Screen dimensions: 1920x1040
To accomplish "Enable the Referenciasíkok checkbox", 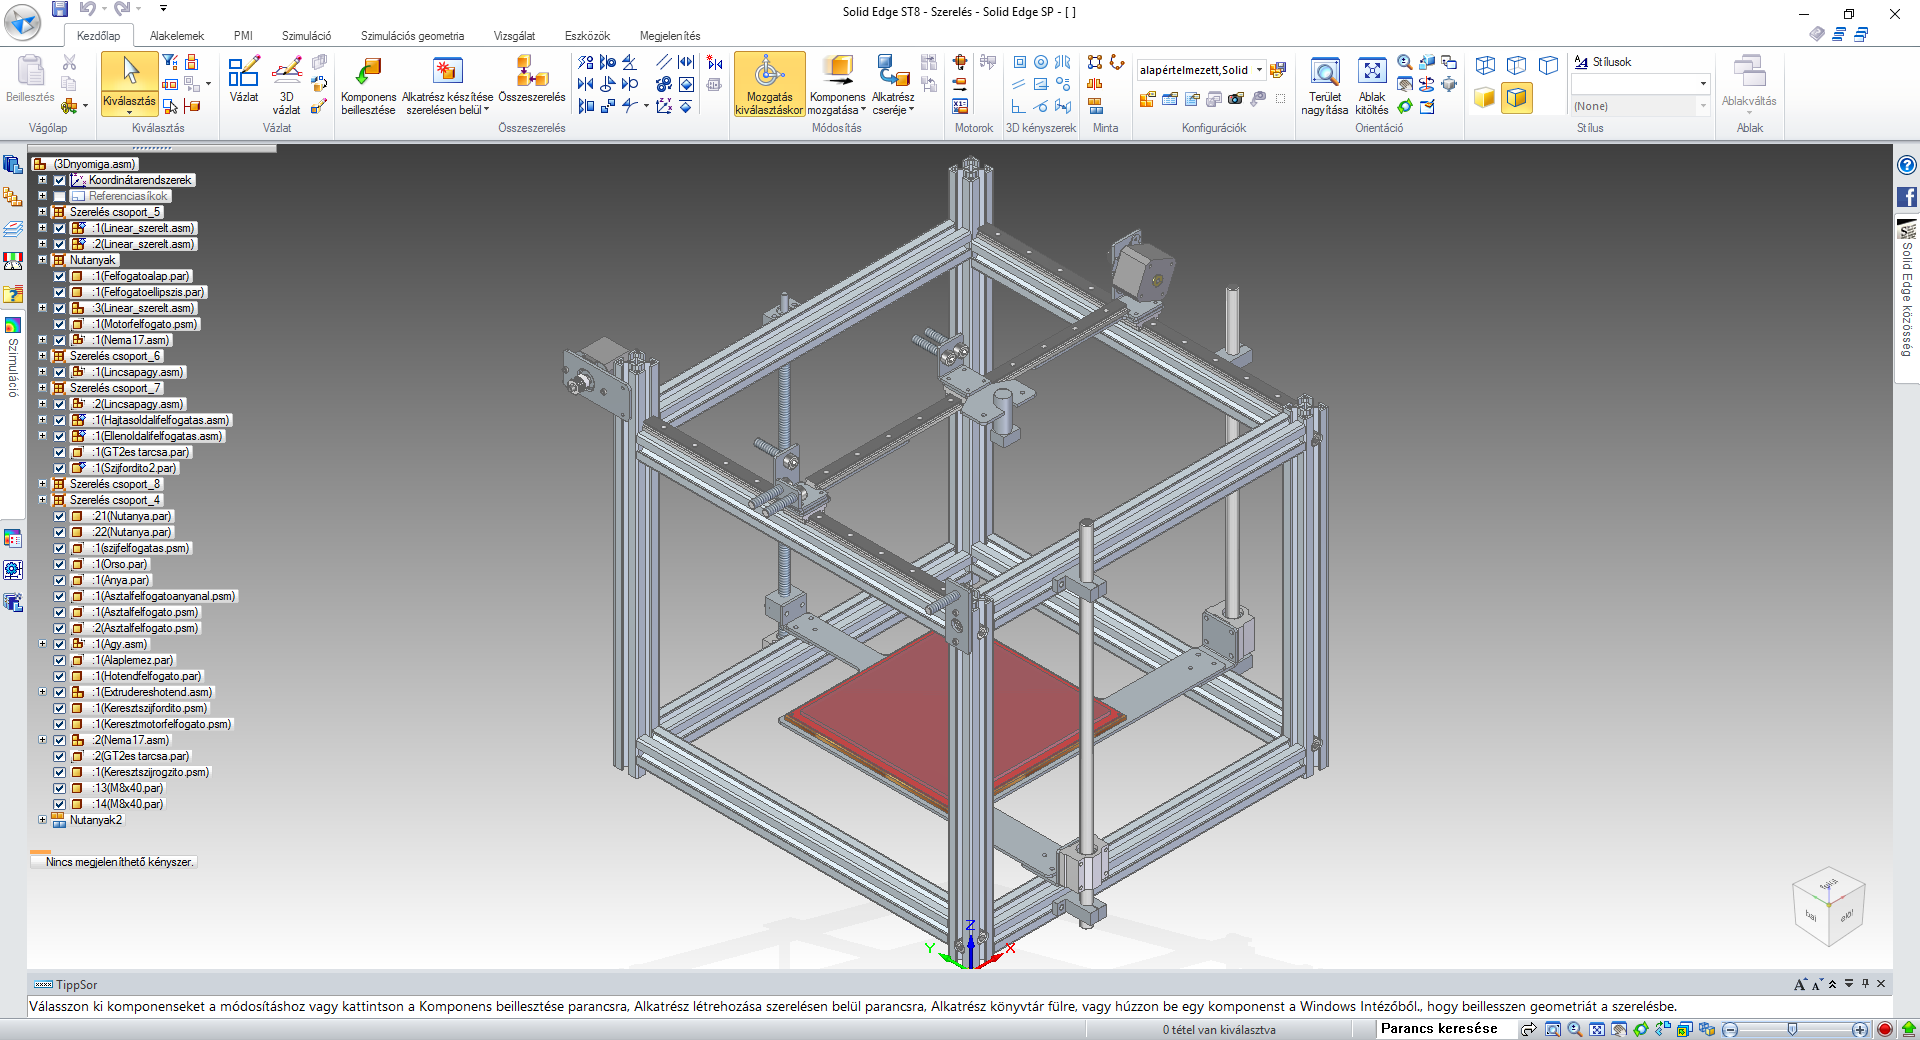I will (x=60, y=196).
